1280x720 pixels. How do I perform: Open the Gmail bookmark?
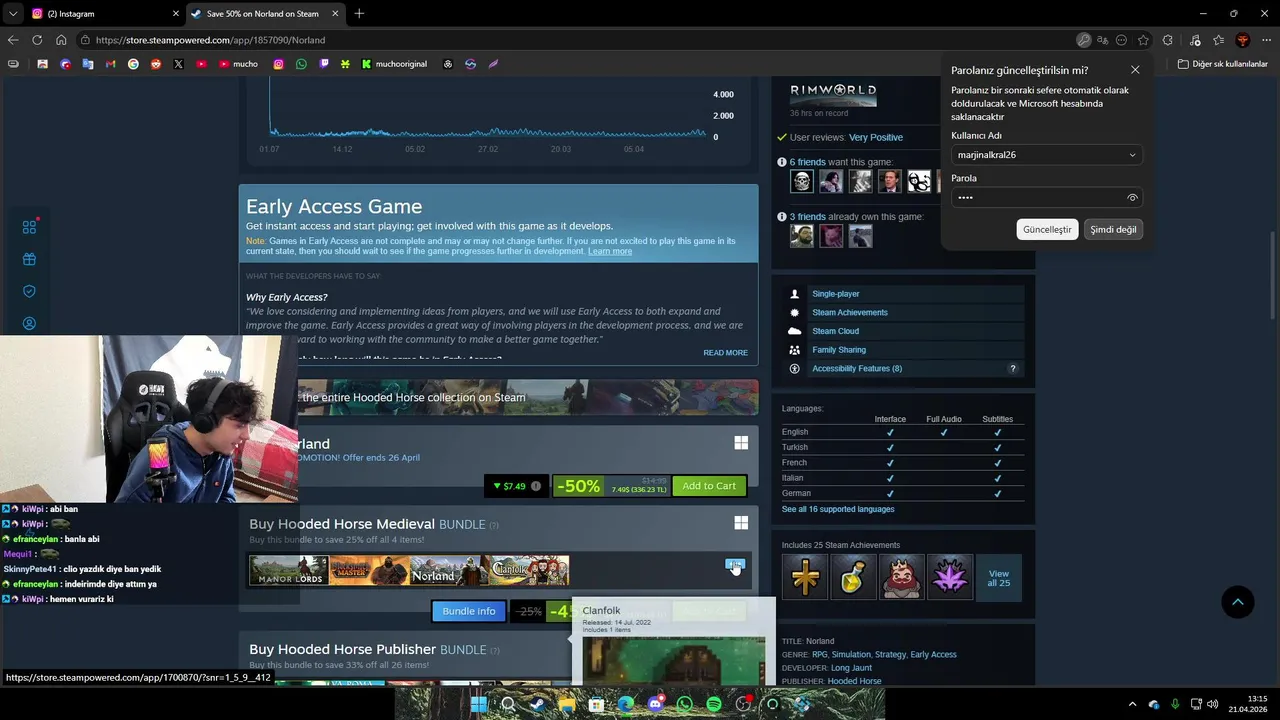(111, 64)
